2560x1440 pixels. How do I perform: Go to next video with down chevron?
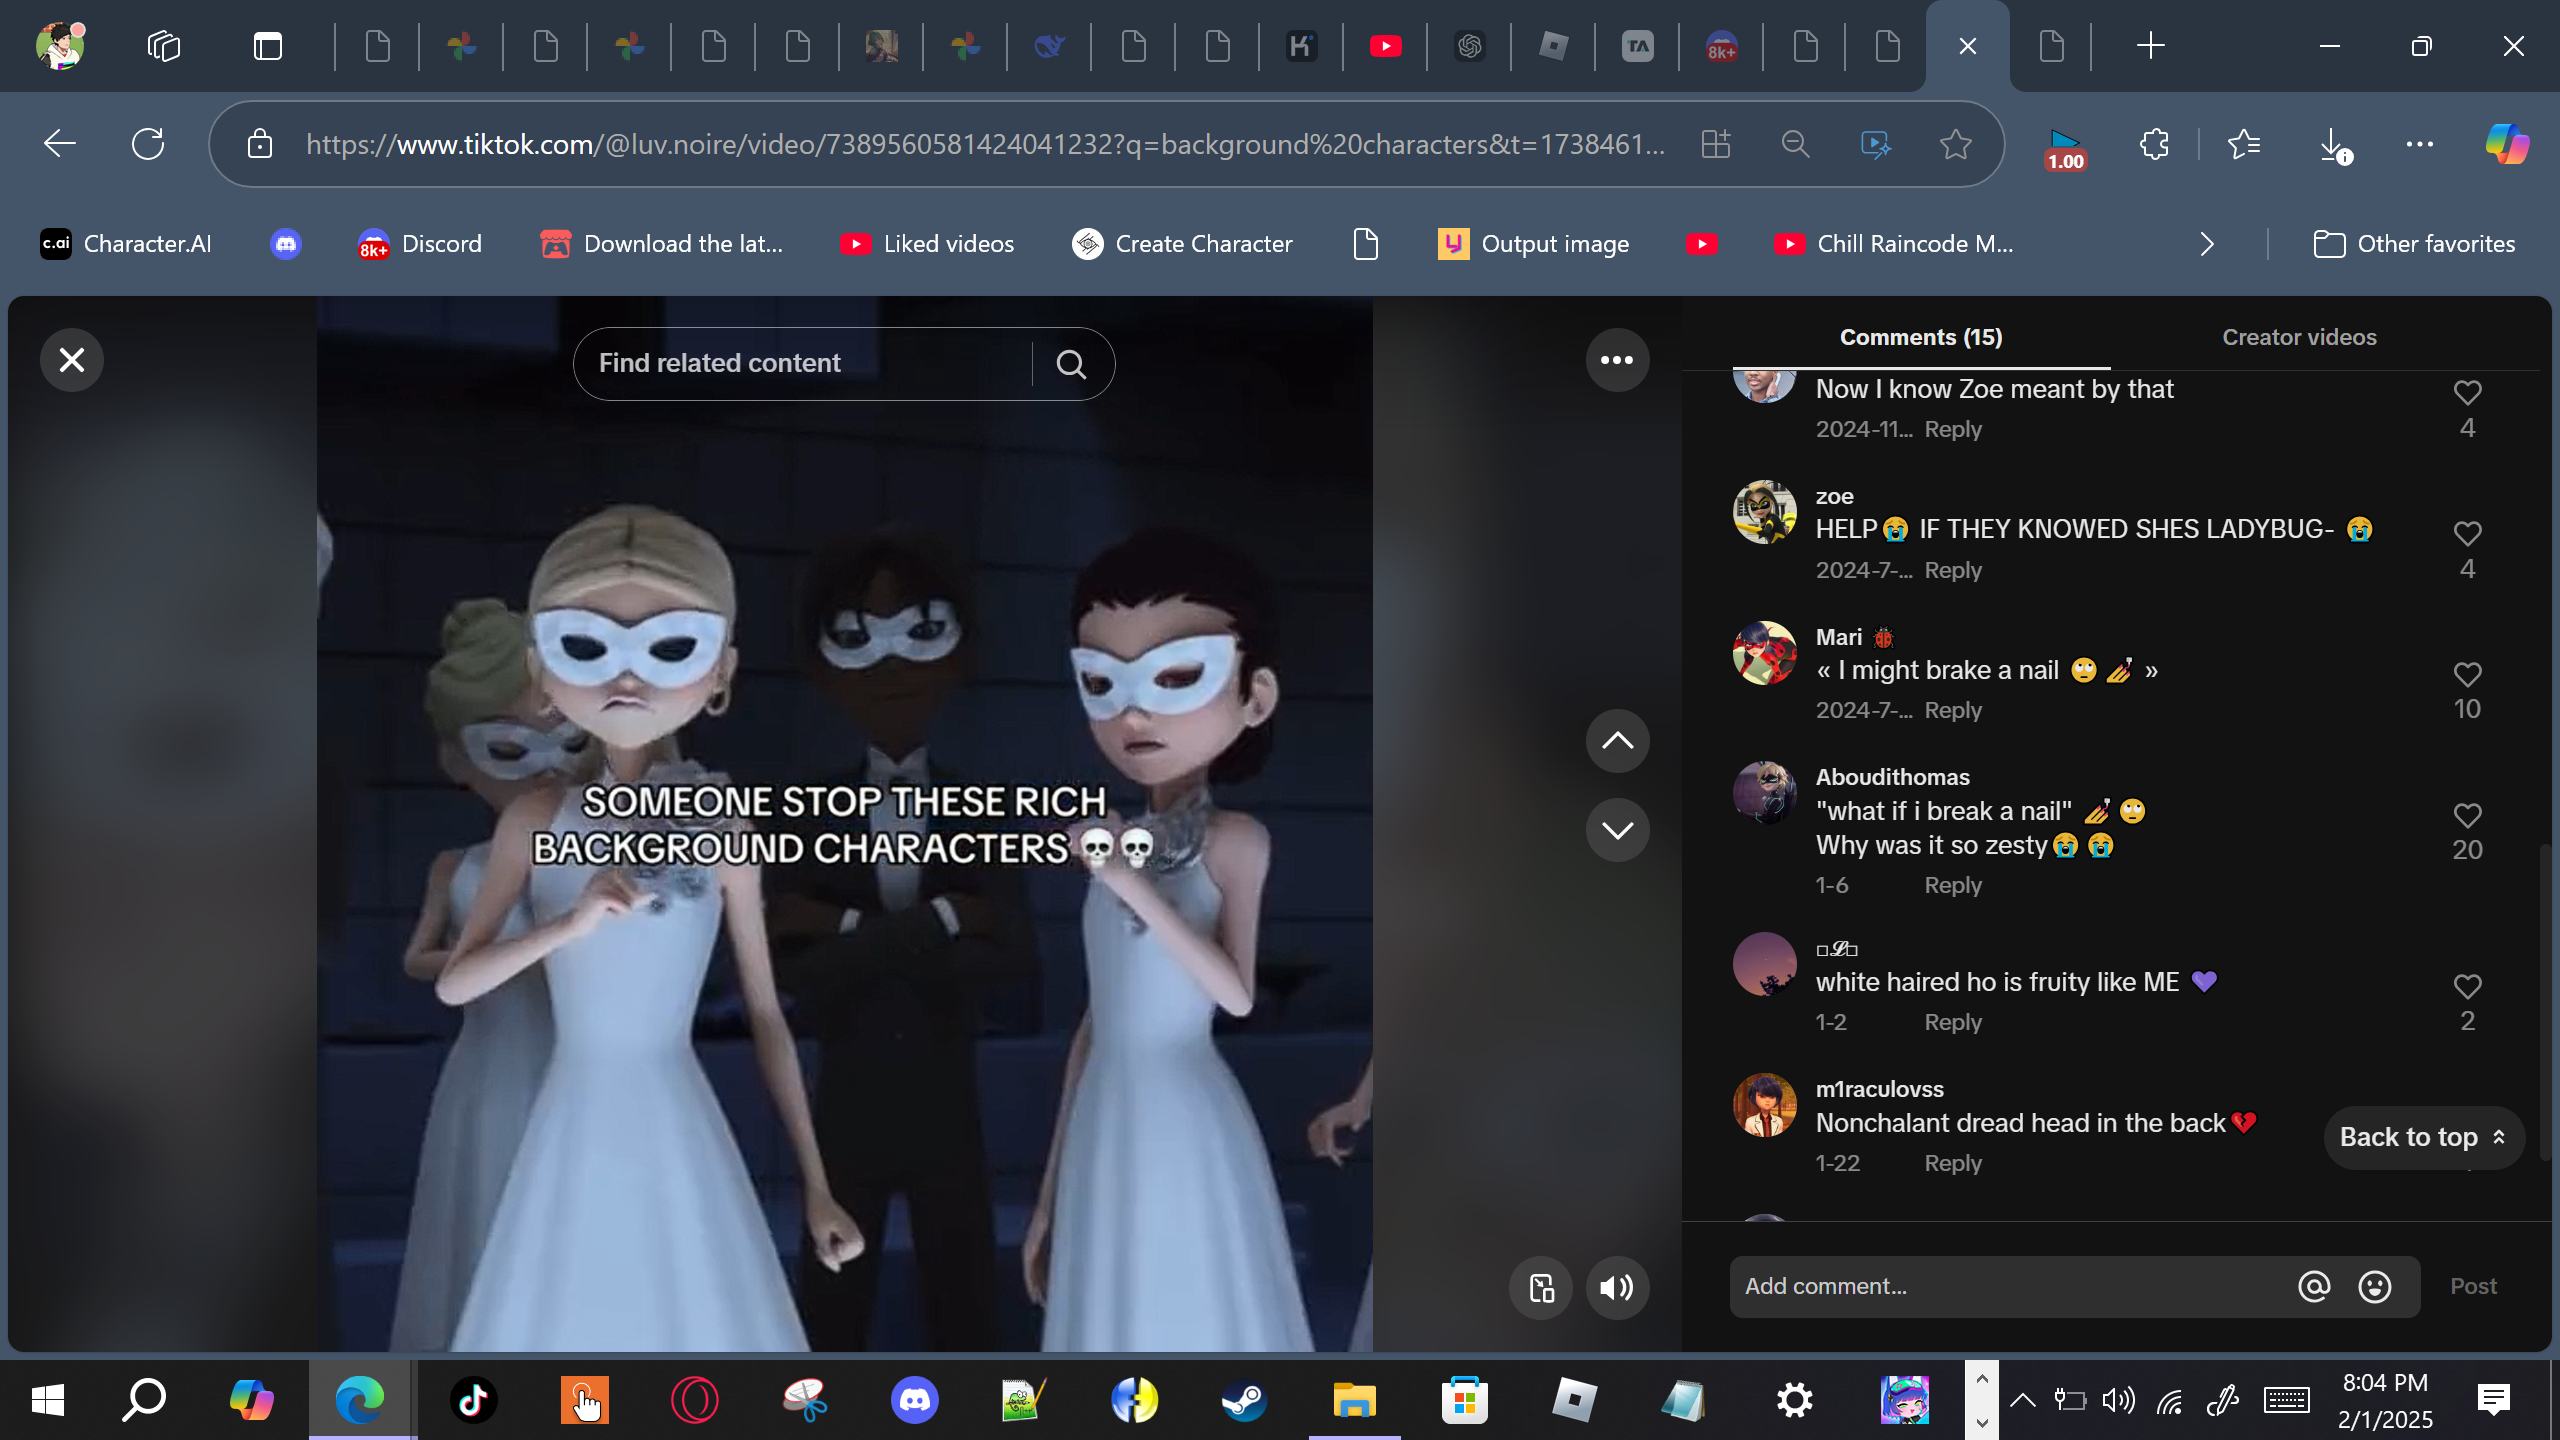coord(1616,830)
